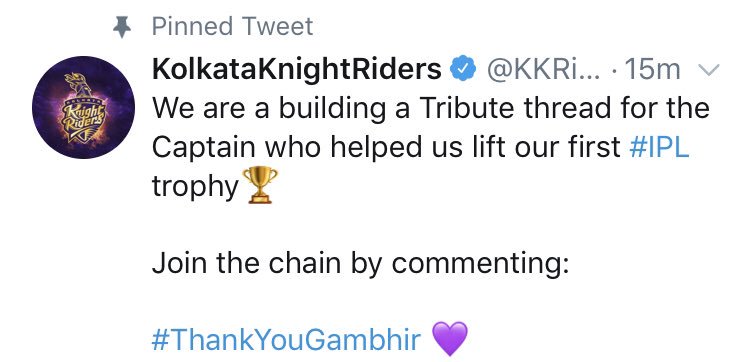The width and height of the screenshot is (750, 362).
Task: Click the gold trophy emoji
Action: pos(260,185)
